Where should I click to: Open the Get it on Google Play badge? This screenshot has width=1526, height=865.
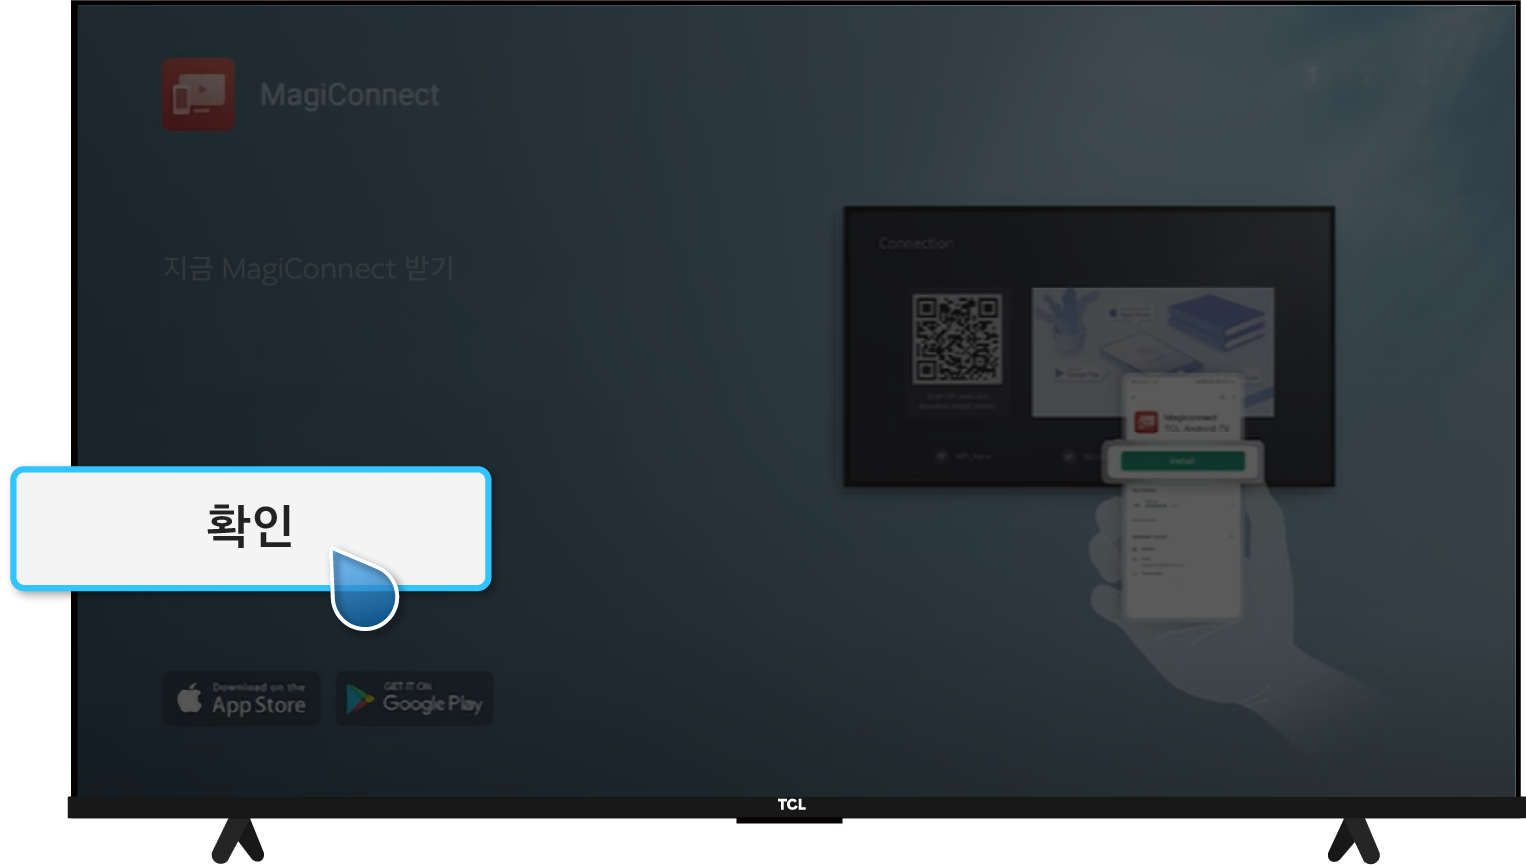pos(415,698)
